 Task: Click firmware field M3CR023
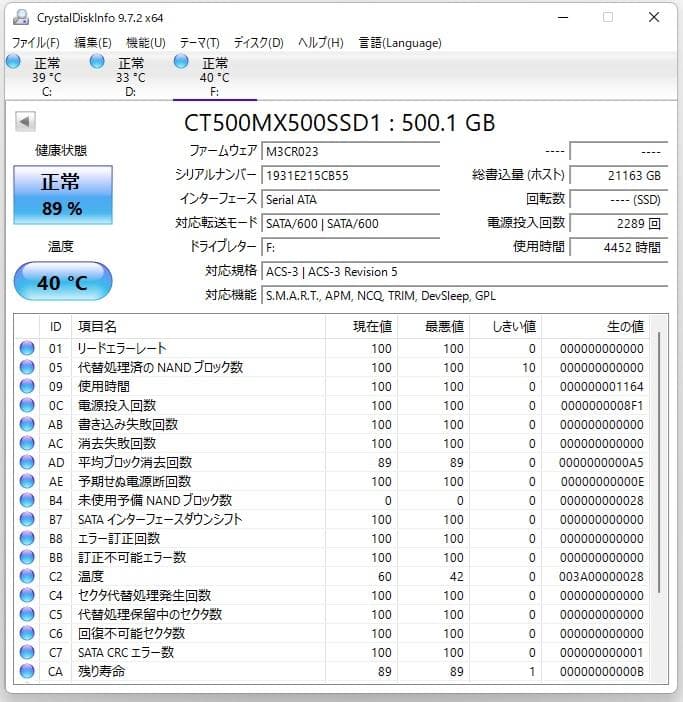click(351, 151)
